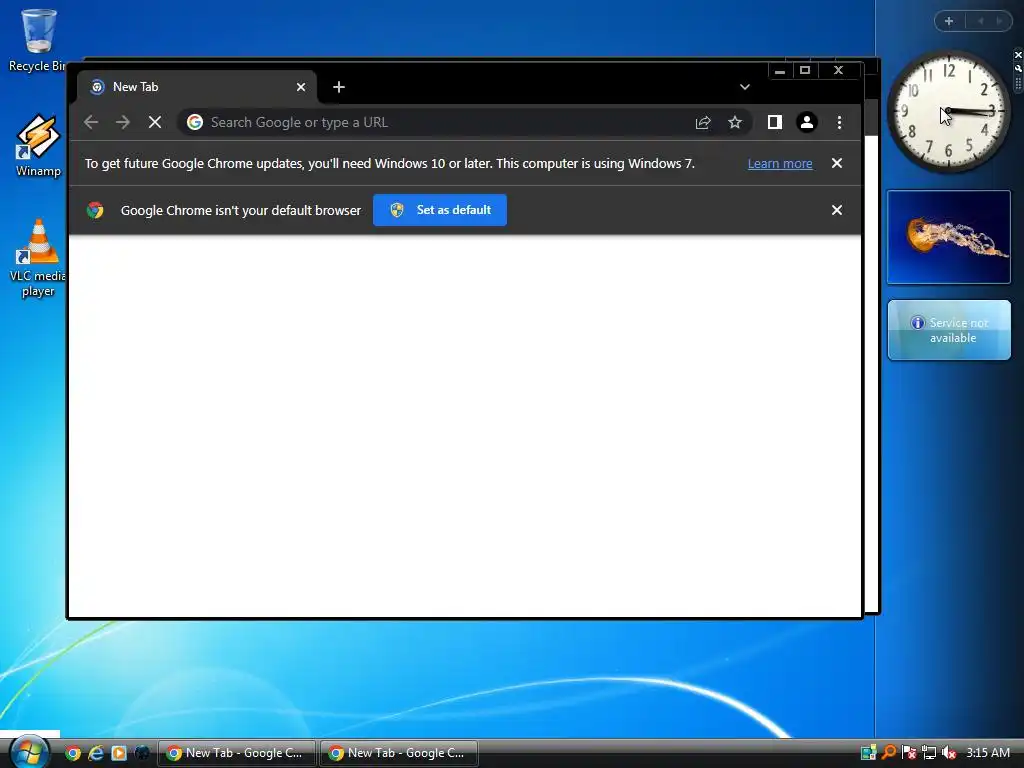Close the clock gadget
The image size is (1024, 768).
pos(1017,55)
